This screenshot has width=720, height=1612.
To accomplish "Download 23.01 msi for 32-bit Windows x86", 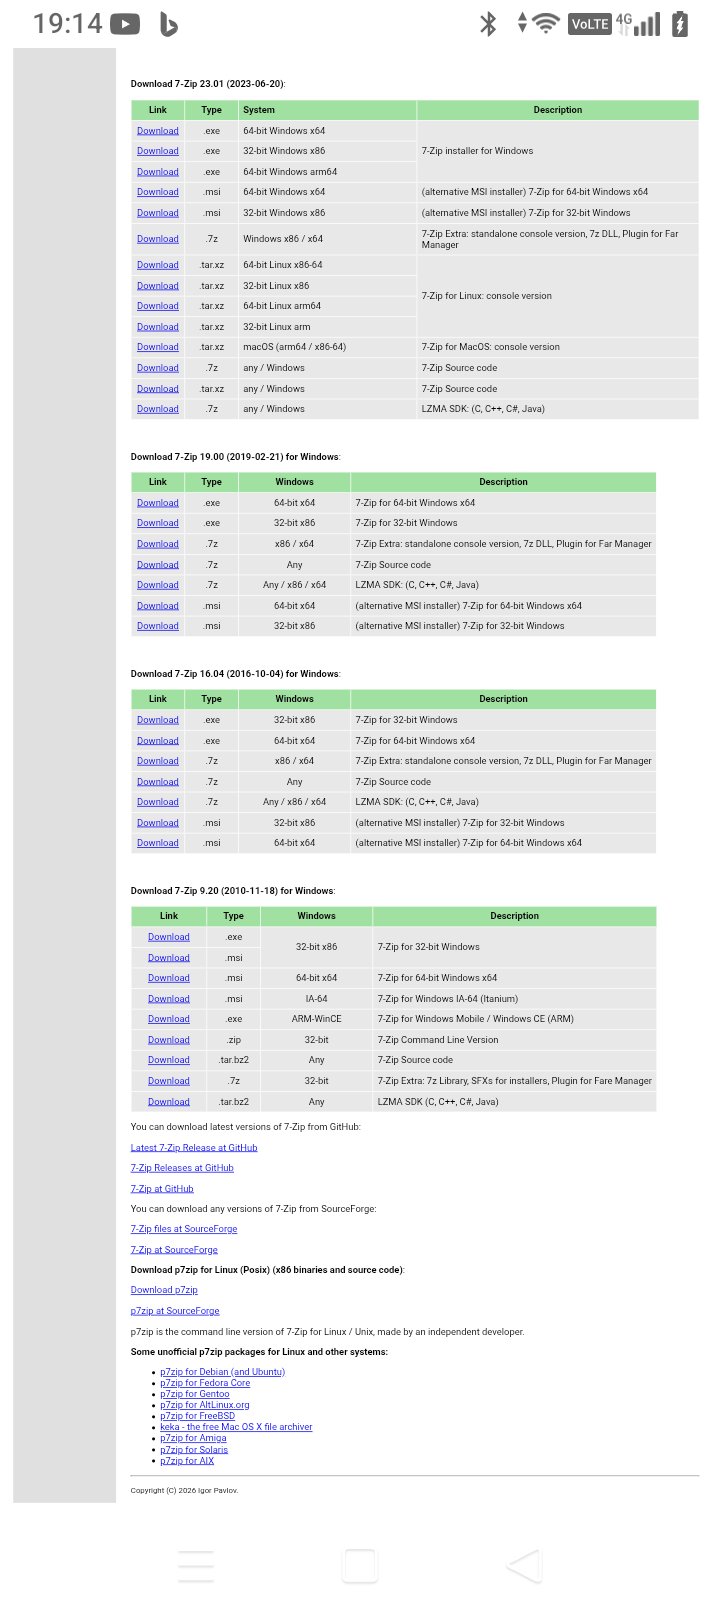I will (158, 213).
